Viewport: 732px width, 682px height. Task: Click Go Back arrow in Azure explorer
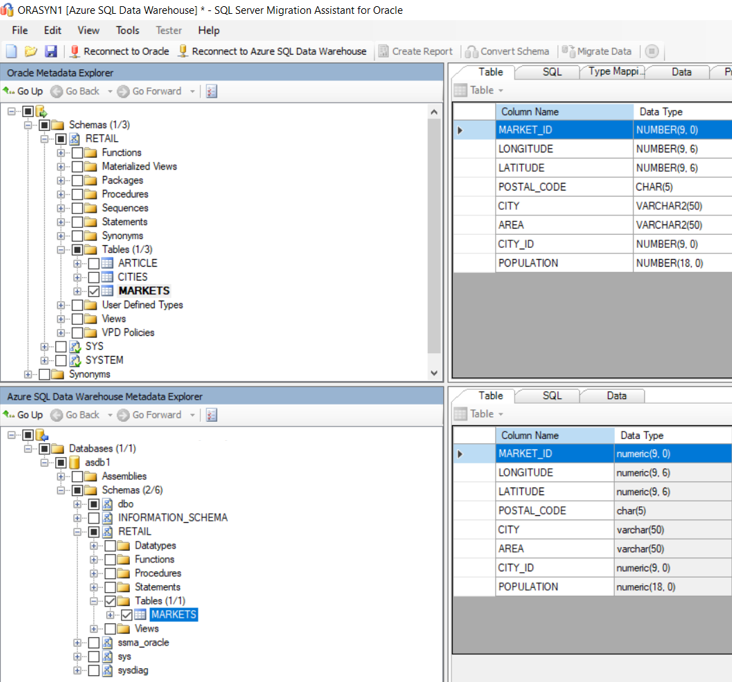56,415
